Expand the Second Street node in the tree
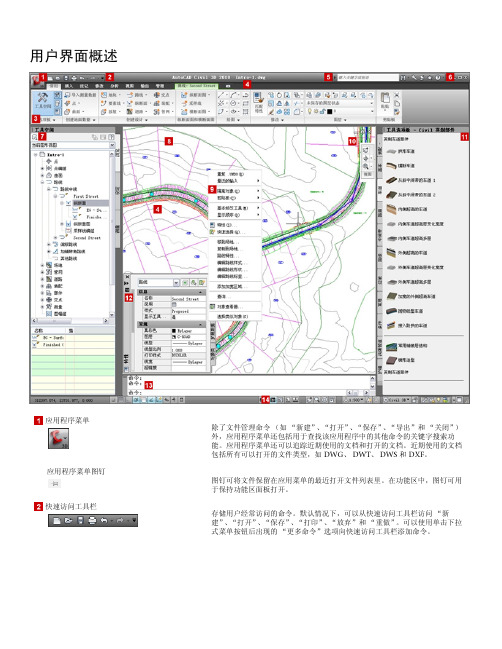 55,238
